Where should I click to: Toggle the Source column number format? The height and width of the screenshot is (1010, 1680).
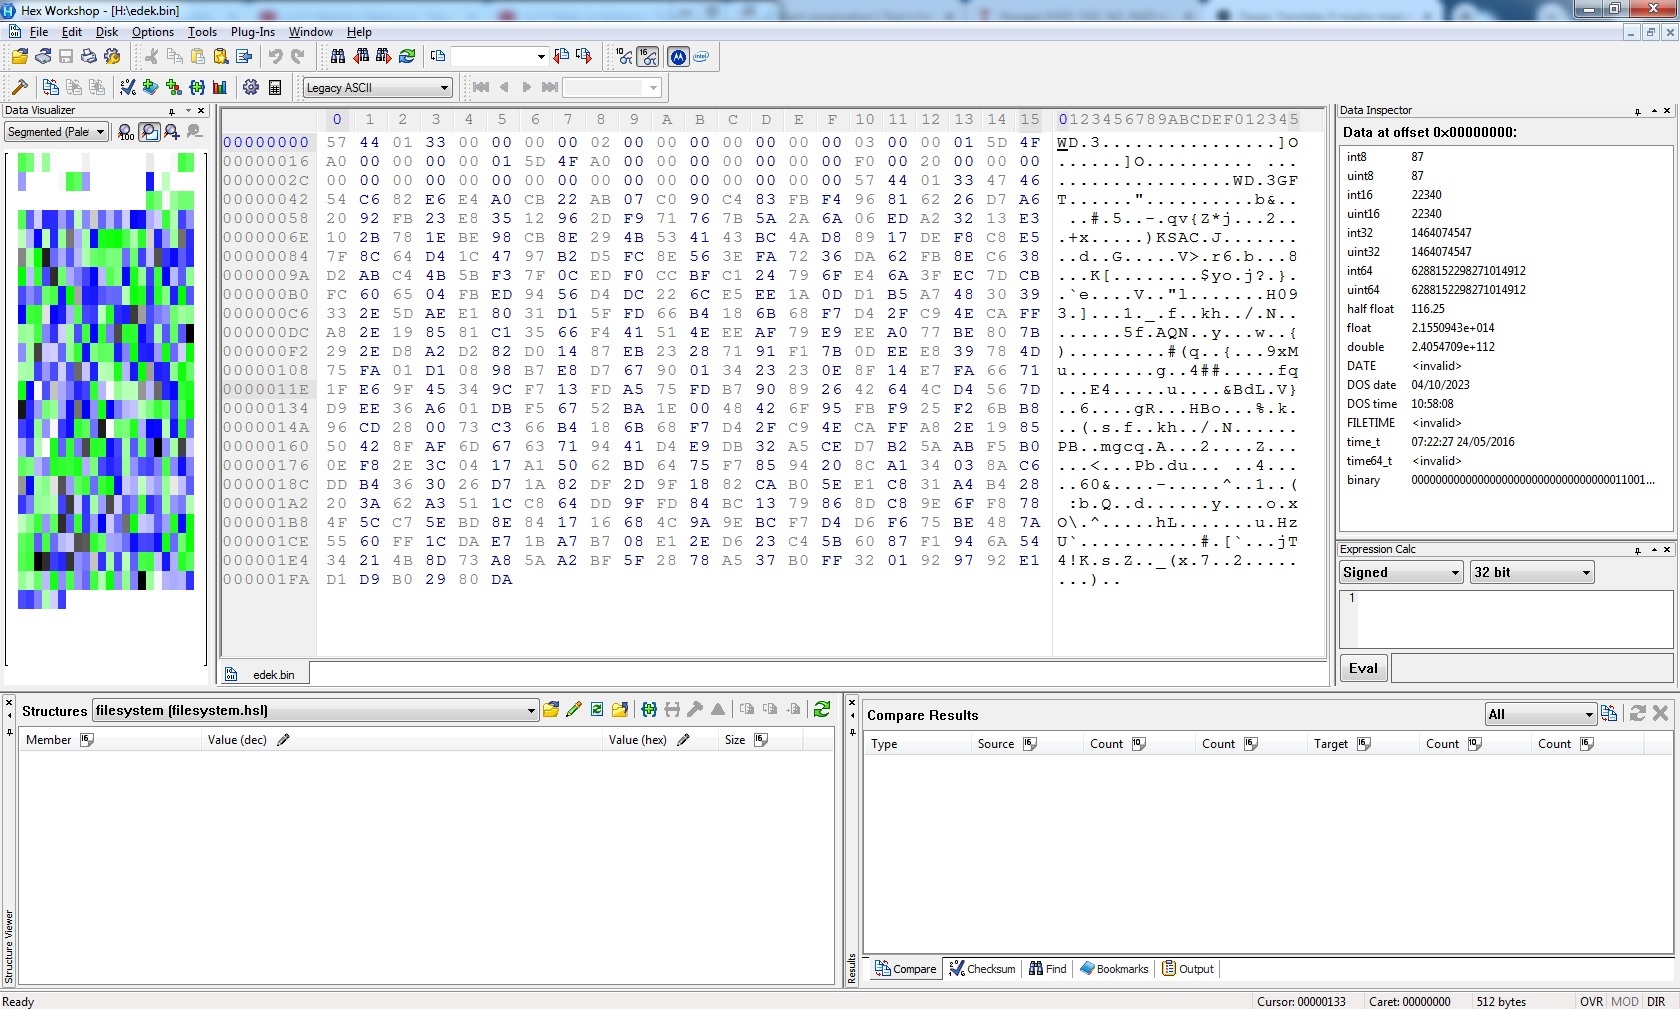(x=1030, y=744)
